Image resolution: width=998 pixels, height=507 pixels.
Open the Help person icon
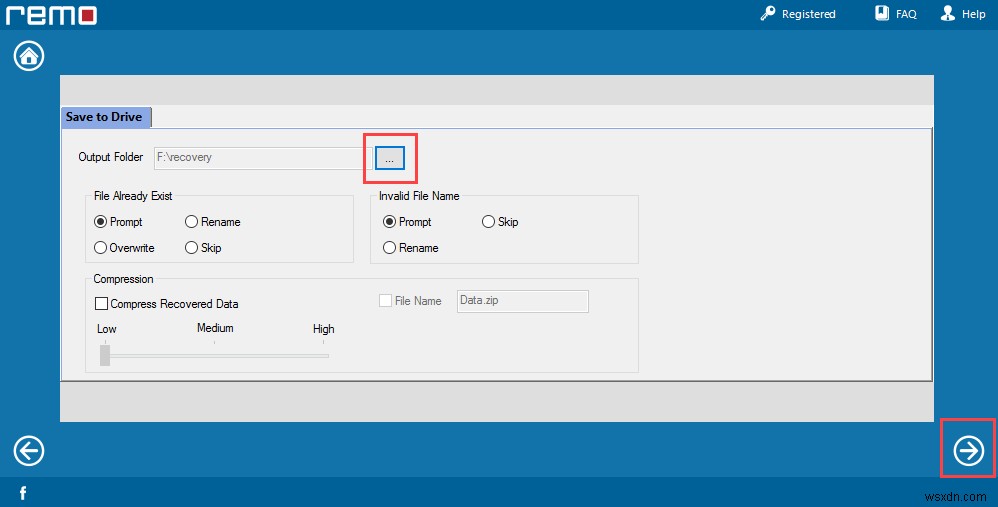tap(948, 13)
